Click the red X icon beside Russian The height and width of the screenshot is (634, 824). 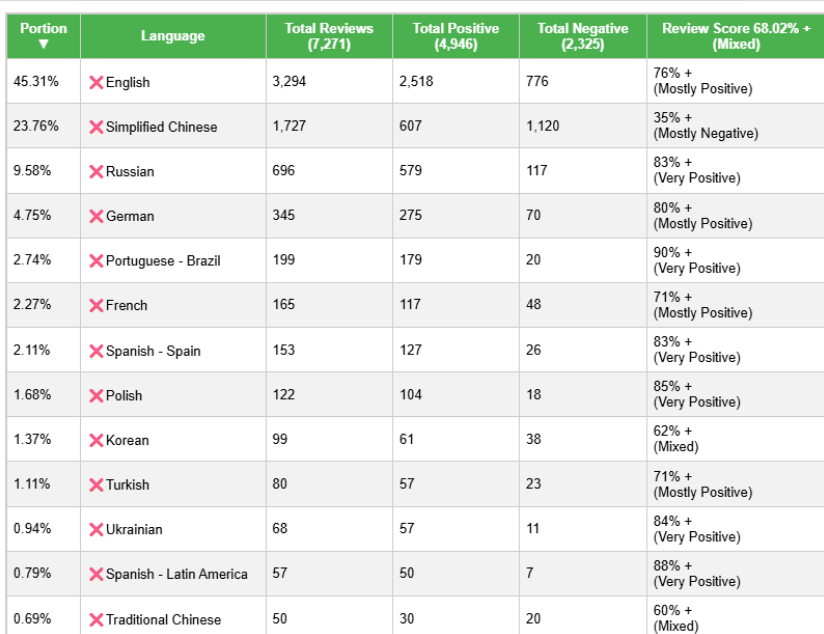point(96,172)
